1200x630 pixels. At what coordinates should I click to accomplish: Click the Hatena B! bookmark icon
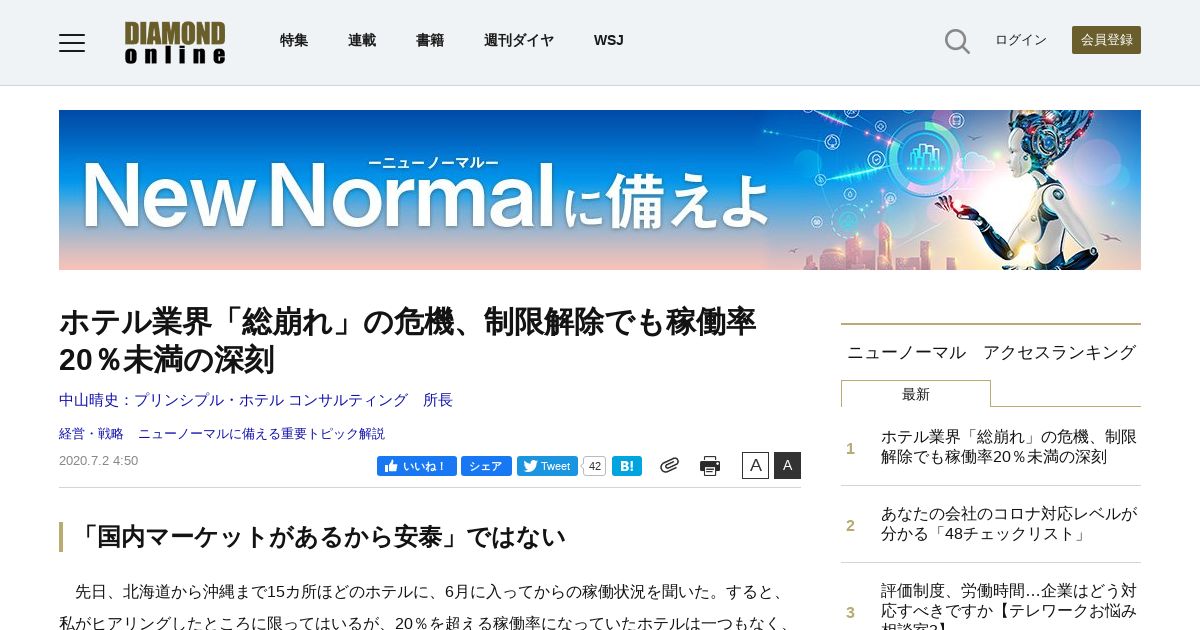coord(627,466)
